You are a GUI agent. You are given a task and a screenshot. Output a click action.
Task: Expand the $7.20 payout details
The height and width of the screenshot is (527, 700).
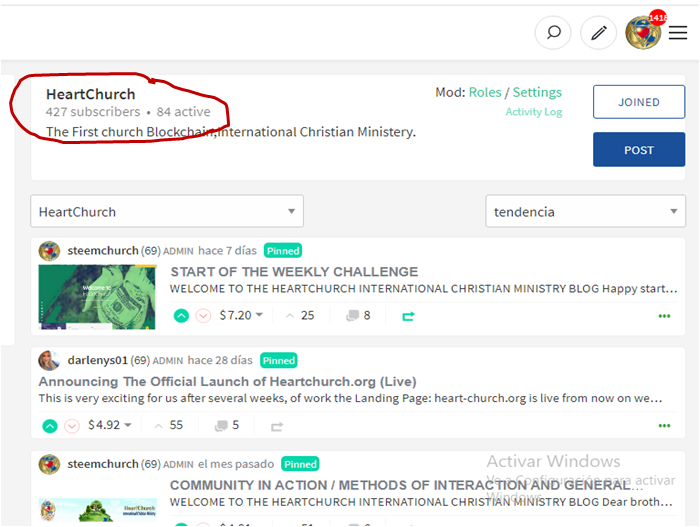[x=241, y=315]
